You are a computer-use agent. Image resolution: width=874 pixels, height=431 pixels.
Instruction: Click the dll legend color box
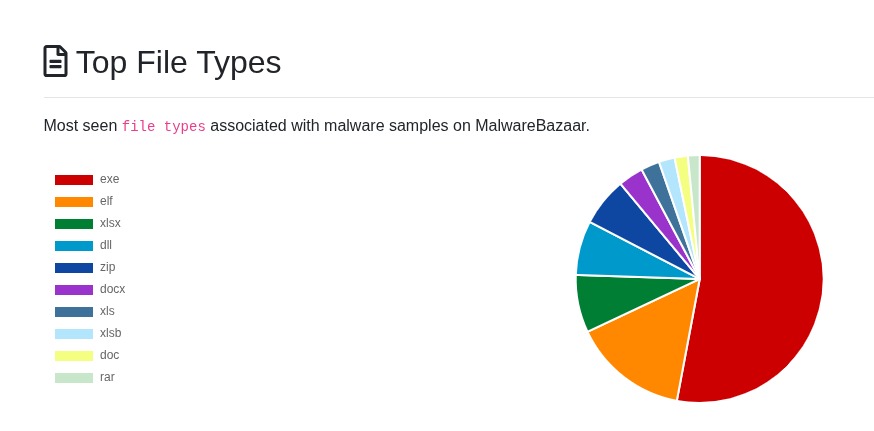[x=74, y=245]
